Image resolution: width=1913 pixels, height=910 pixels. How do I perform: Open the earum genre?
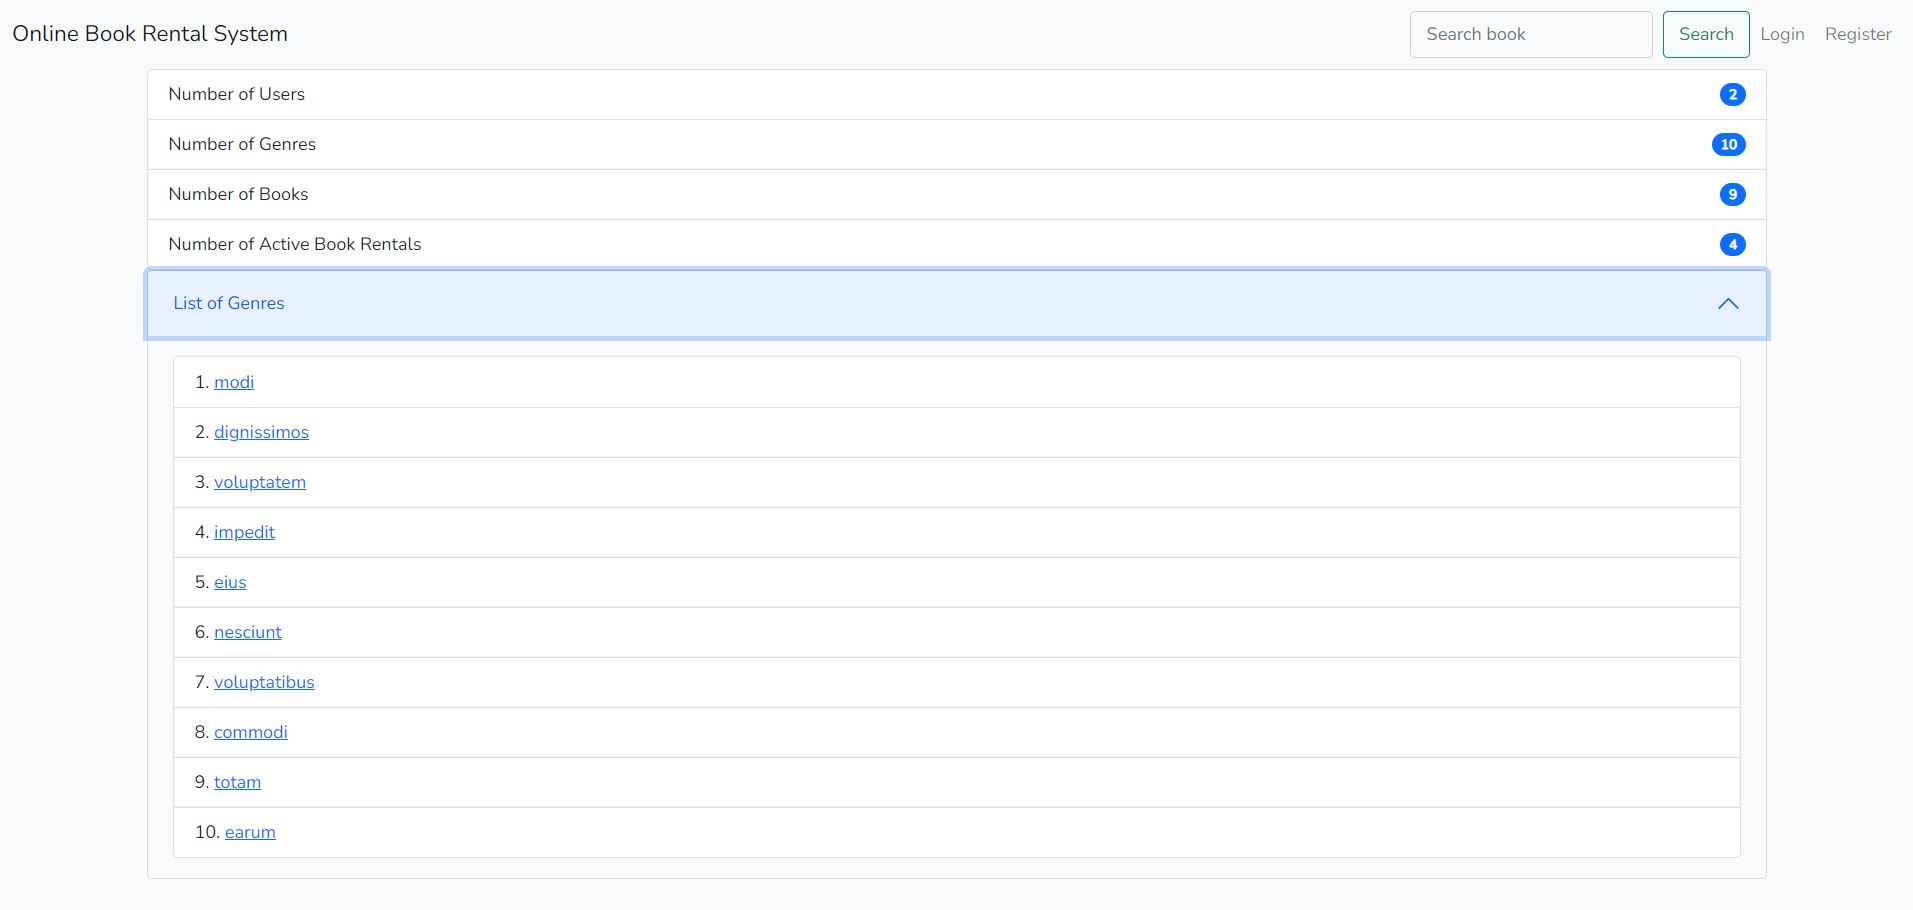[x=249, y=832]
